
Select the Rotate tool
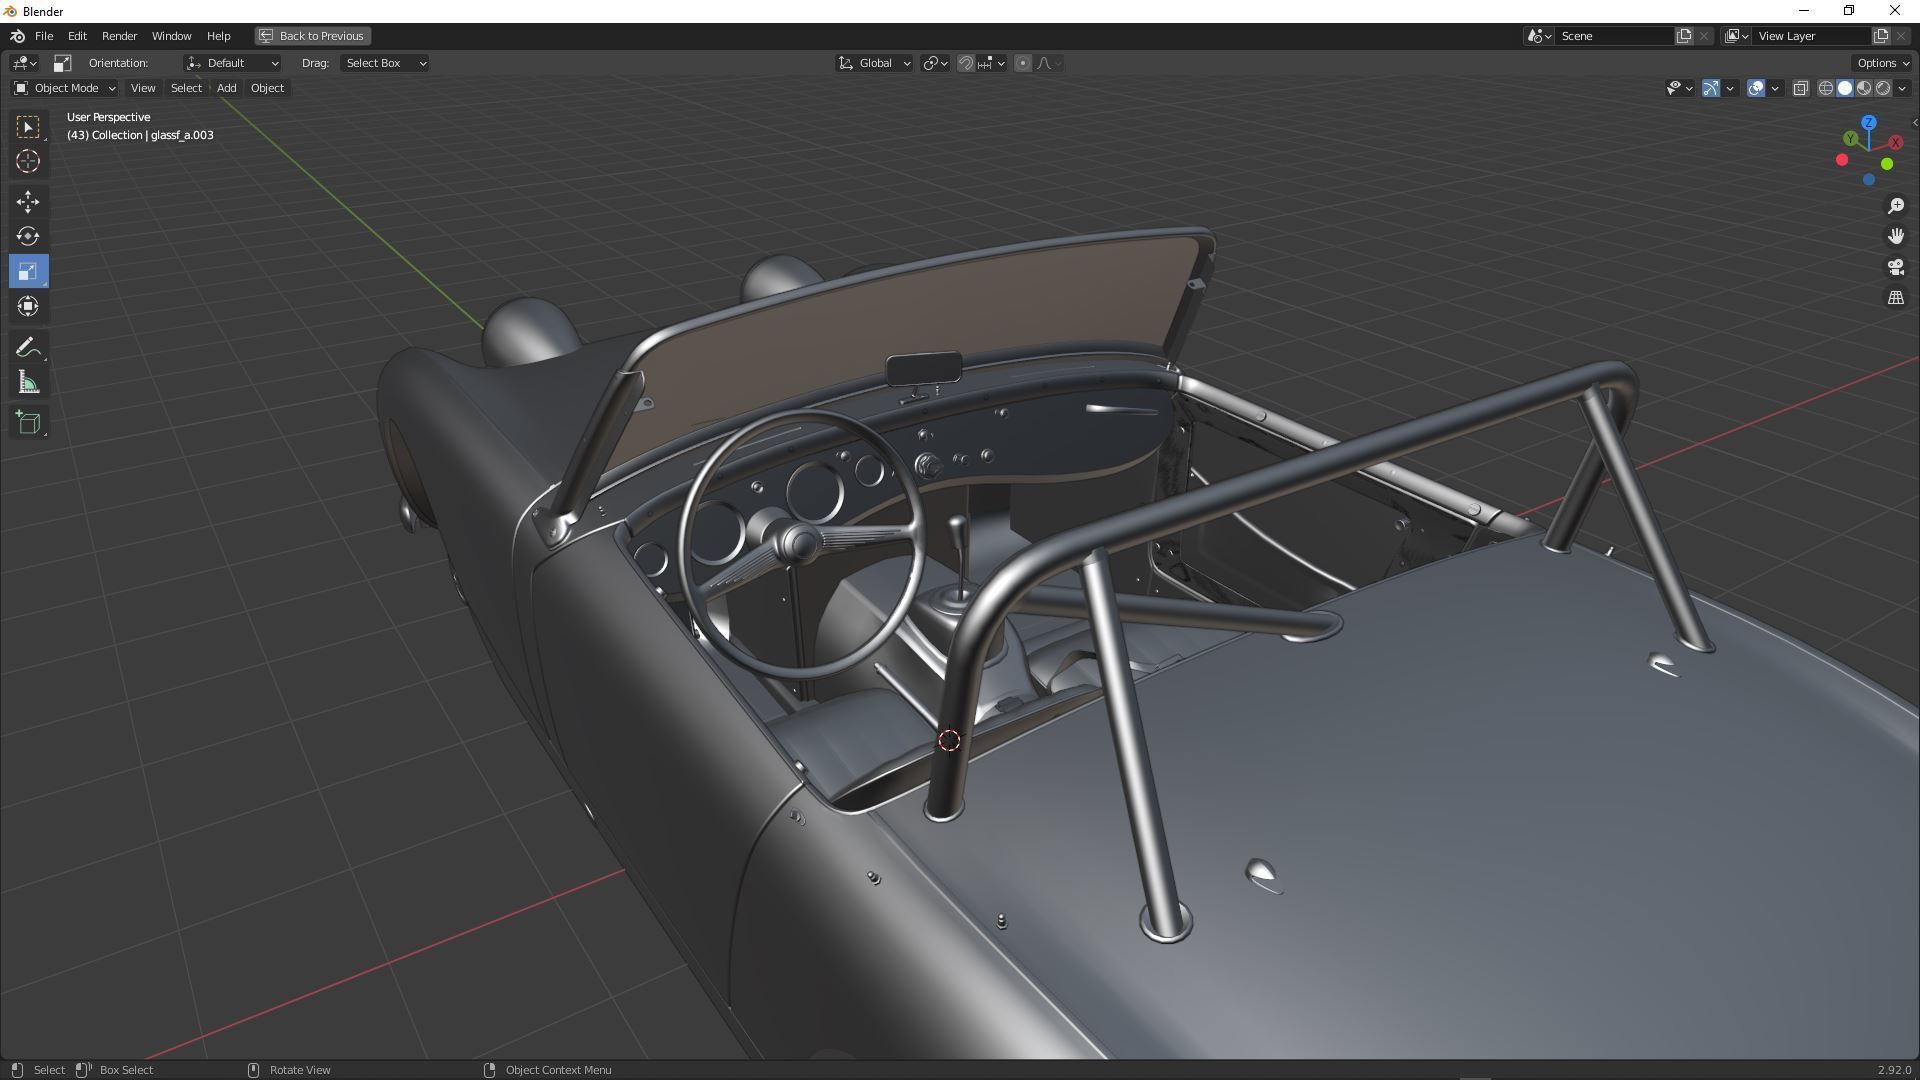pos(28,237)
